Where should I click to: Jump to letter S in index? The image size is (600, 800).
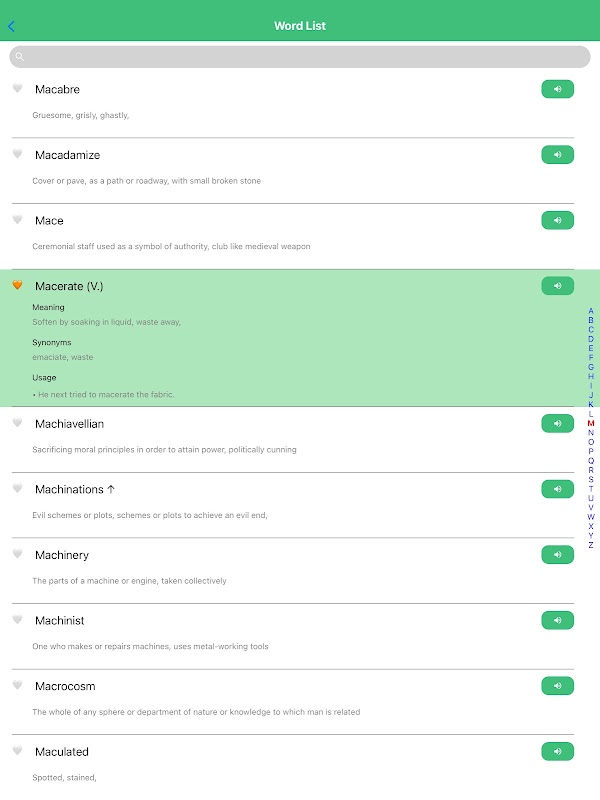coord(591,479)
